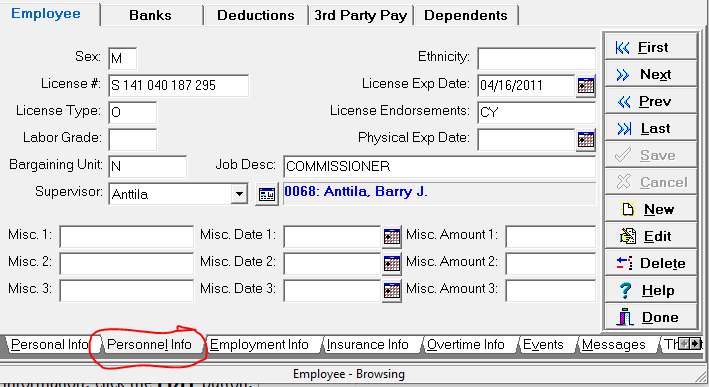Click the Misc. 1 text field
The width and height of the screenshot is (709, 387).
click(x=127, y=236)
